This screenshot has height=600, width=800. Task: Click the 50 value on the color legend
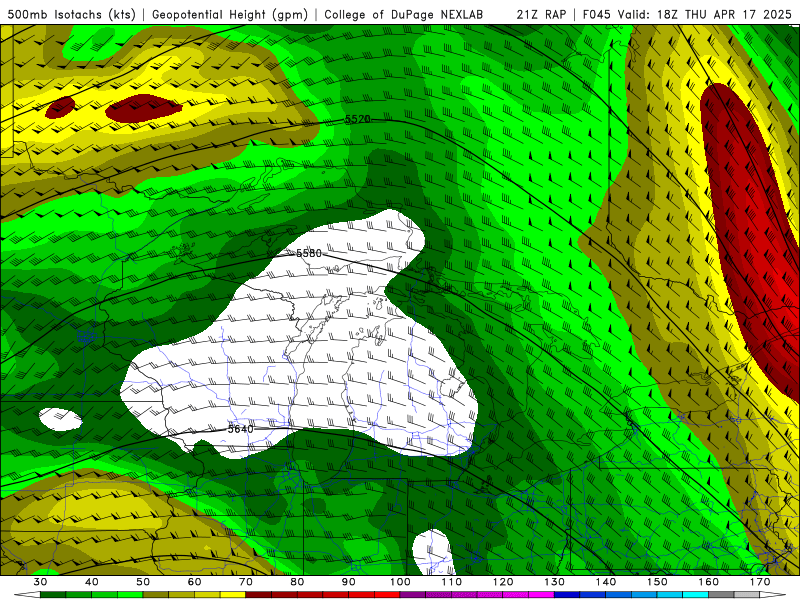pos(143,582)
